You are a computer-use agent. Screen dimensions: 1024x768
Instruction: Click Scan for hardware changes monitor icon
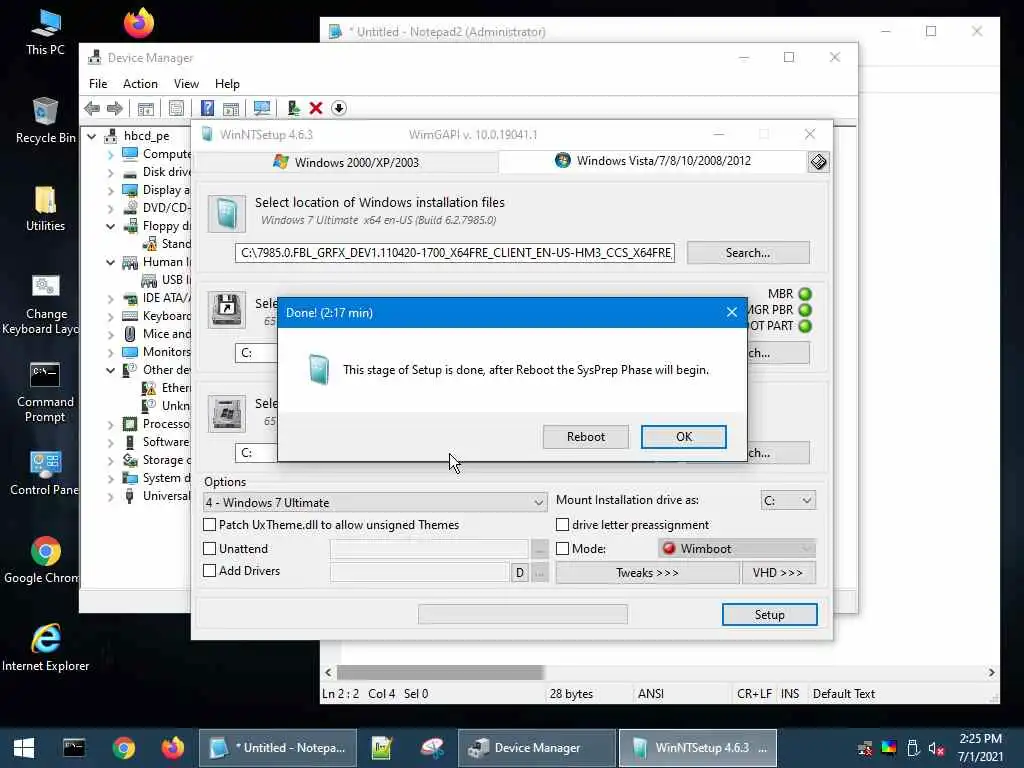click(262, 108)
